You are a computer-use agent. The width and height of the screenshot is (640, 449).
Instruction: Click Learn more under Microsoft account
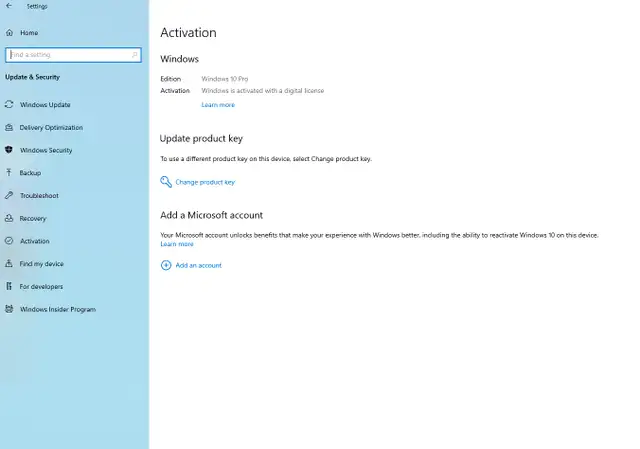point(177,244)
